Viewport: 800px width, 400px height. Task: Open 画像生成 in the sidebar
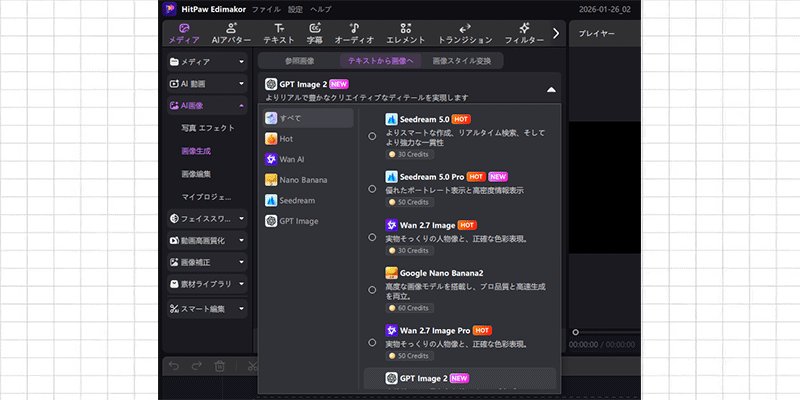pos(196,151)
